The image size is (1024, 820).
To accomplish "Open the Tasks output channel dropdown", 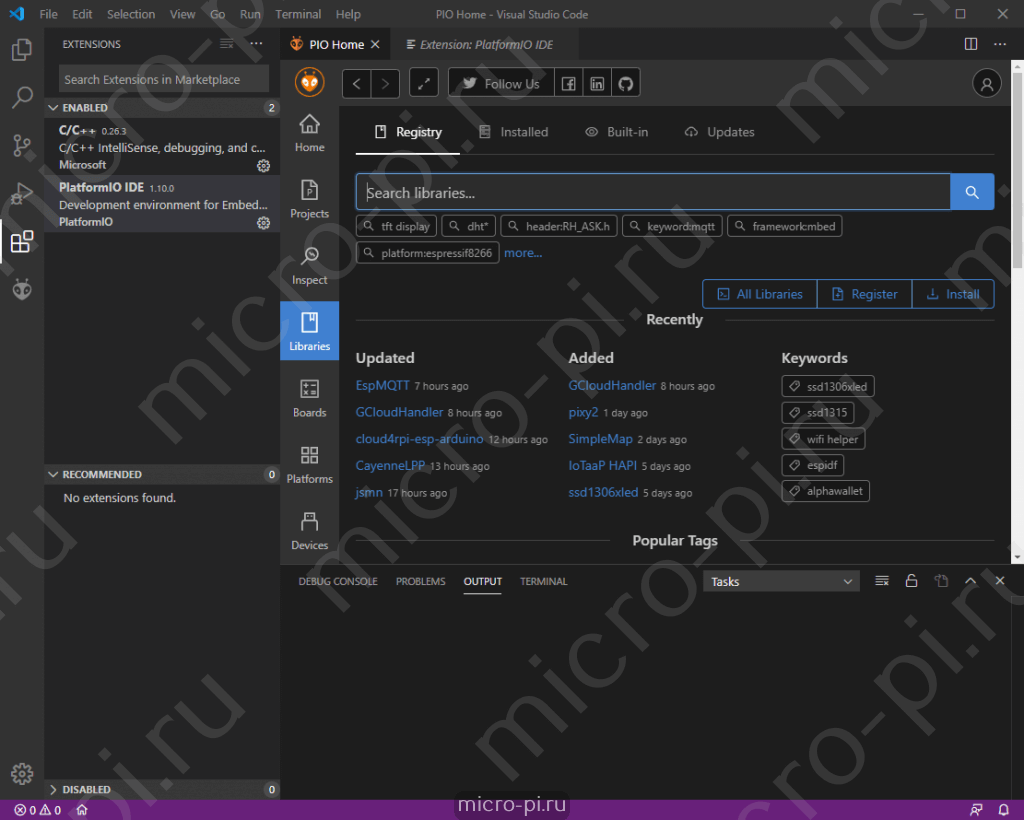I will click(781, 580).
